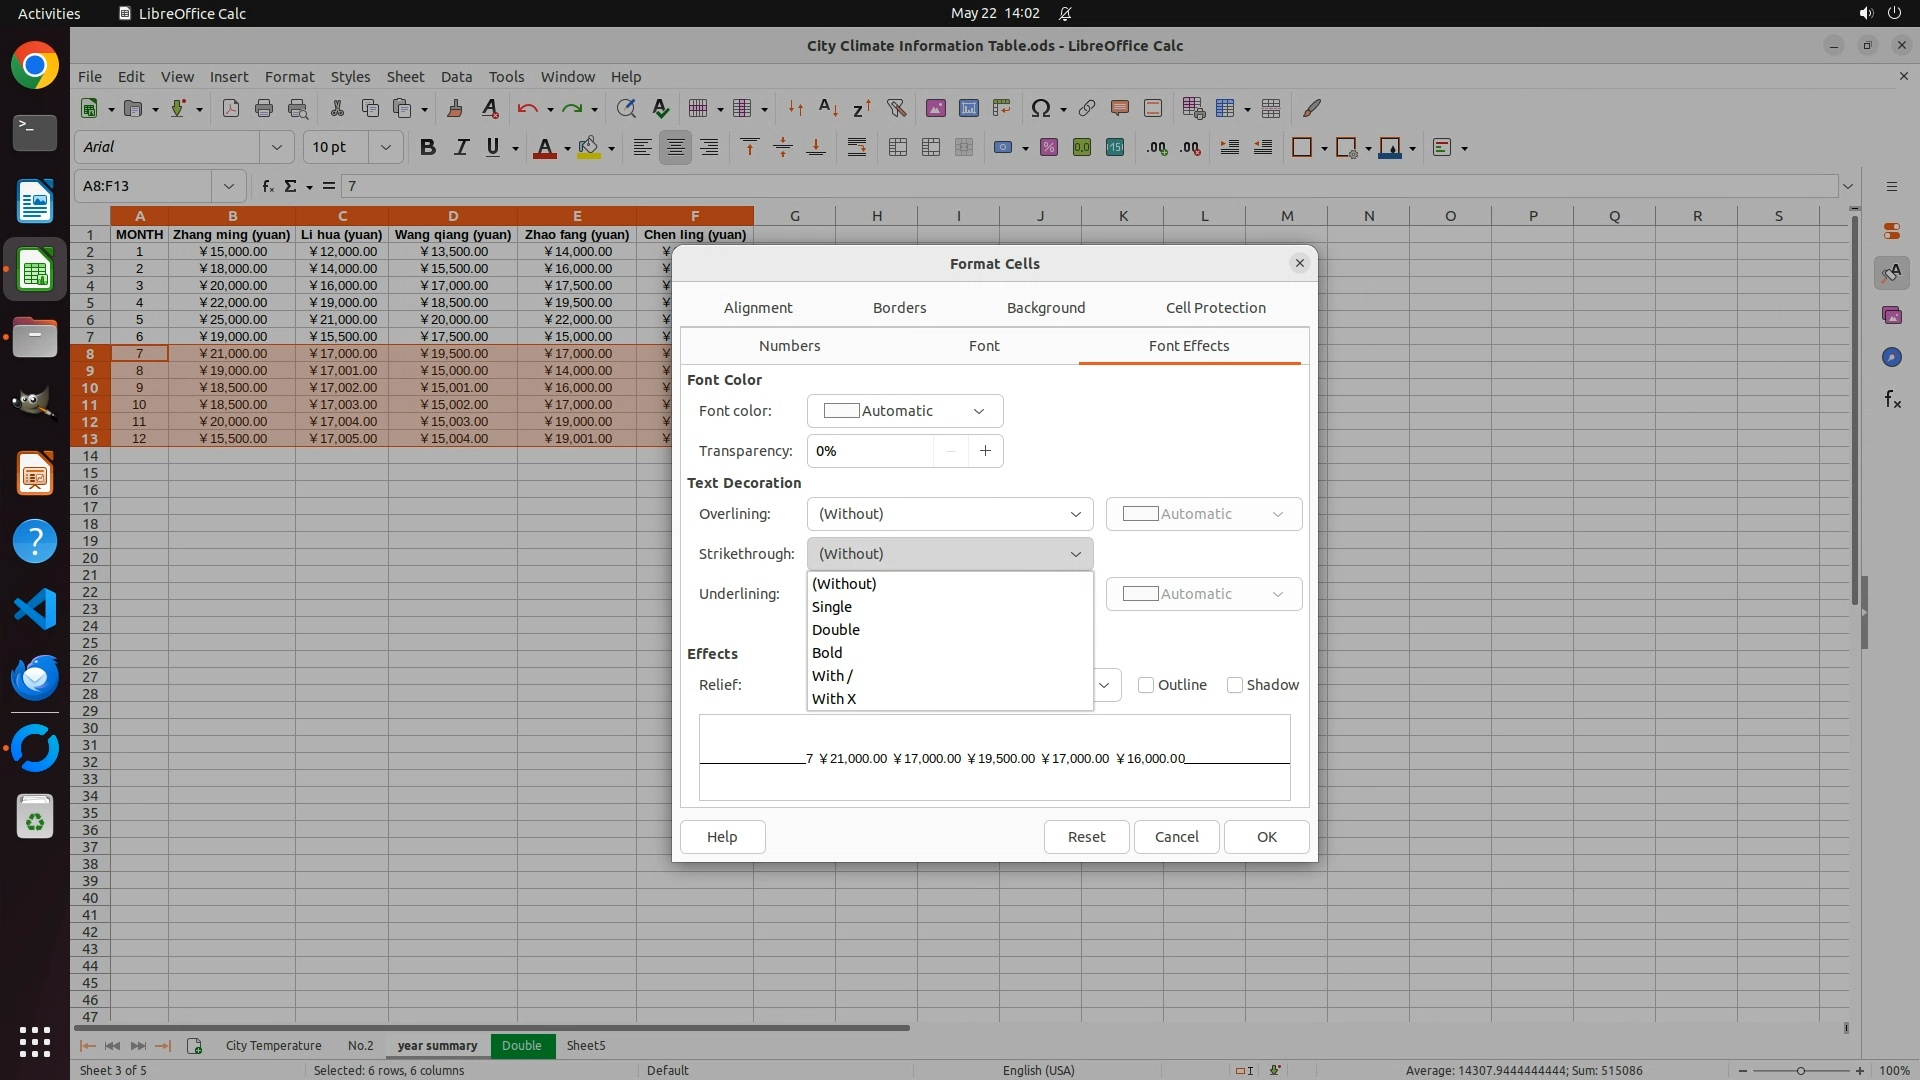This screenshot has width=1920, height=1080.
Task: Enable the Shadow checkbox
Action: pyautogui.click(x=1235, y=685)
